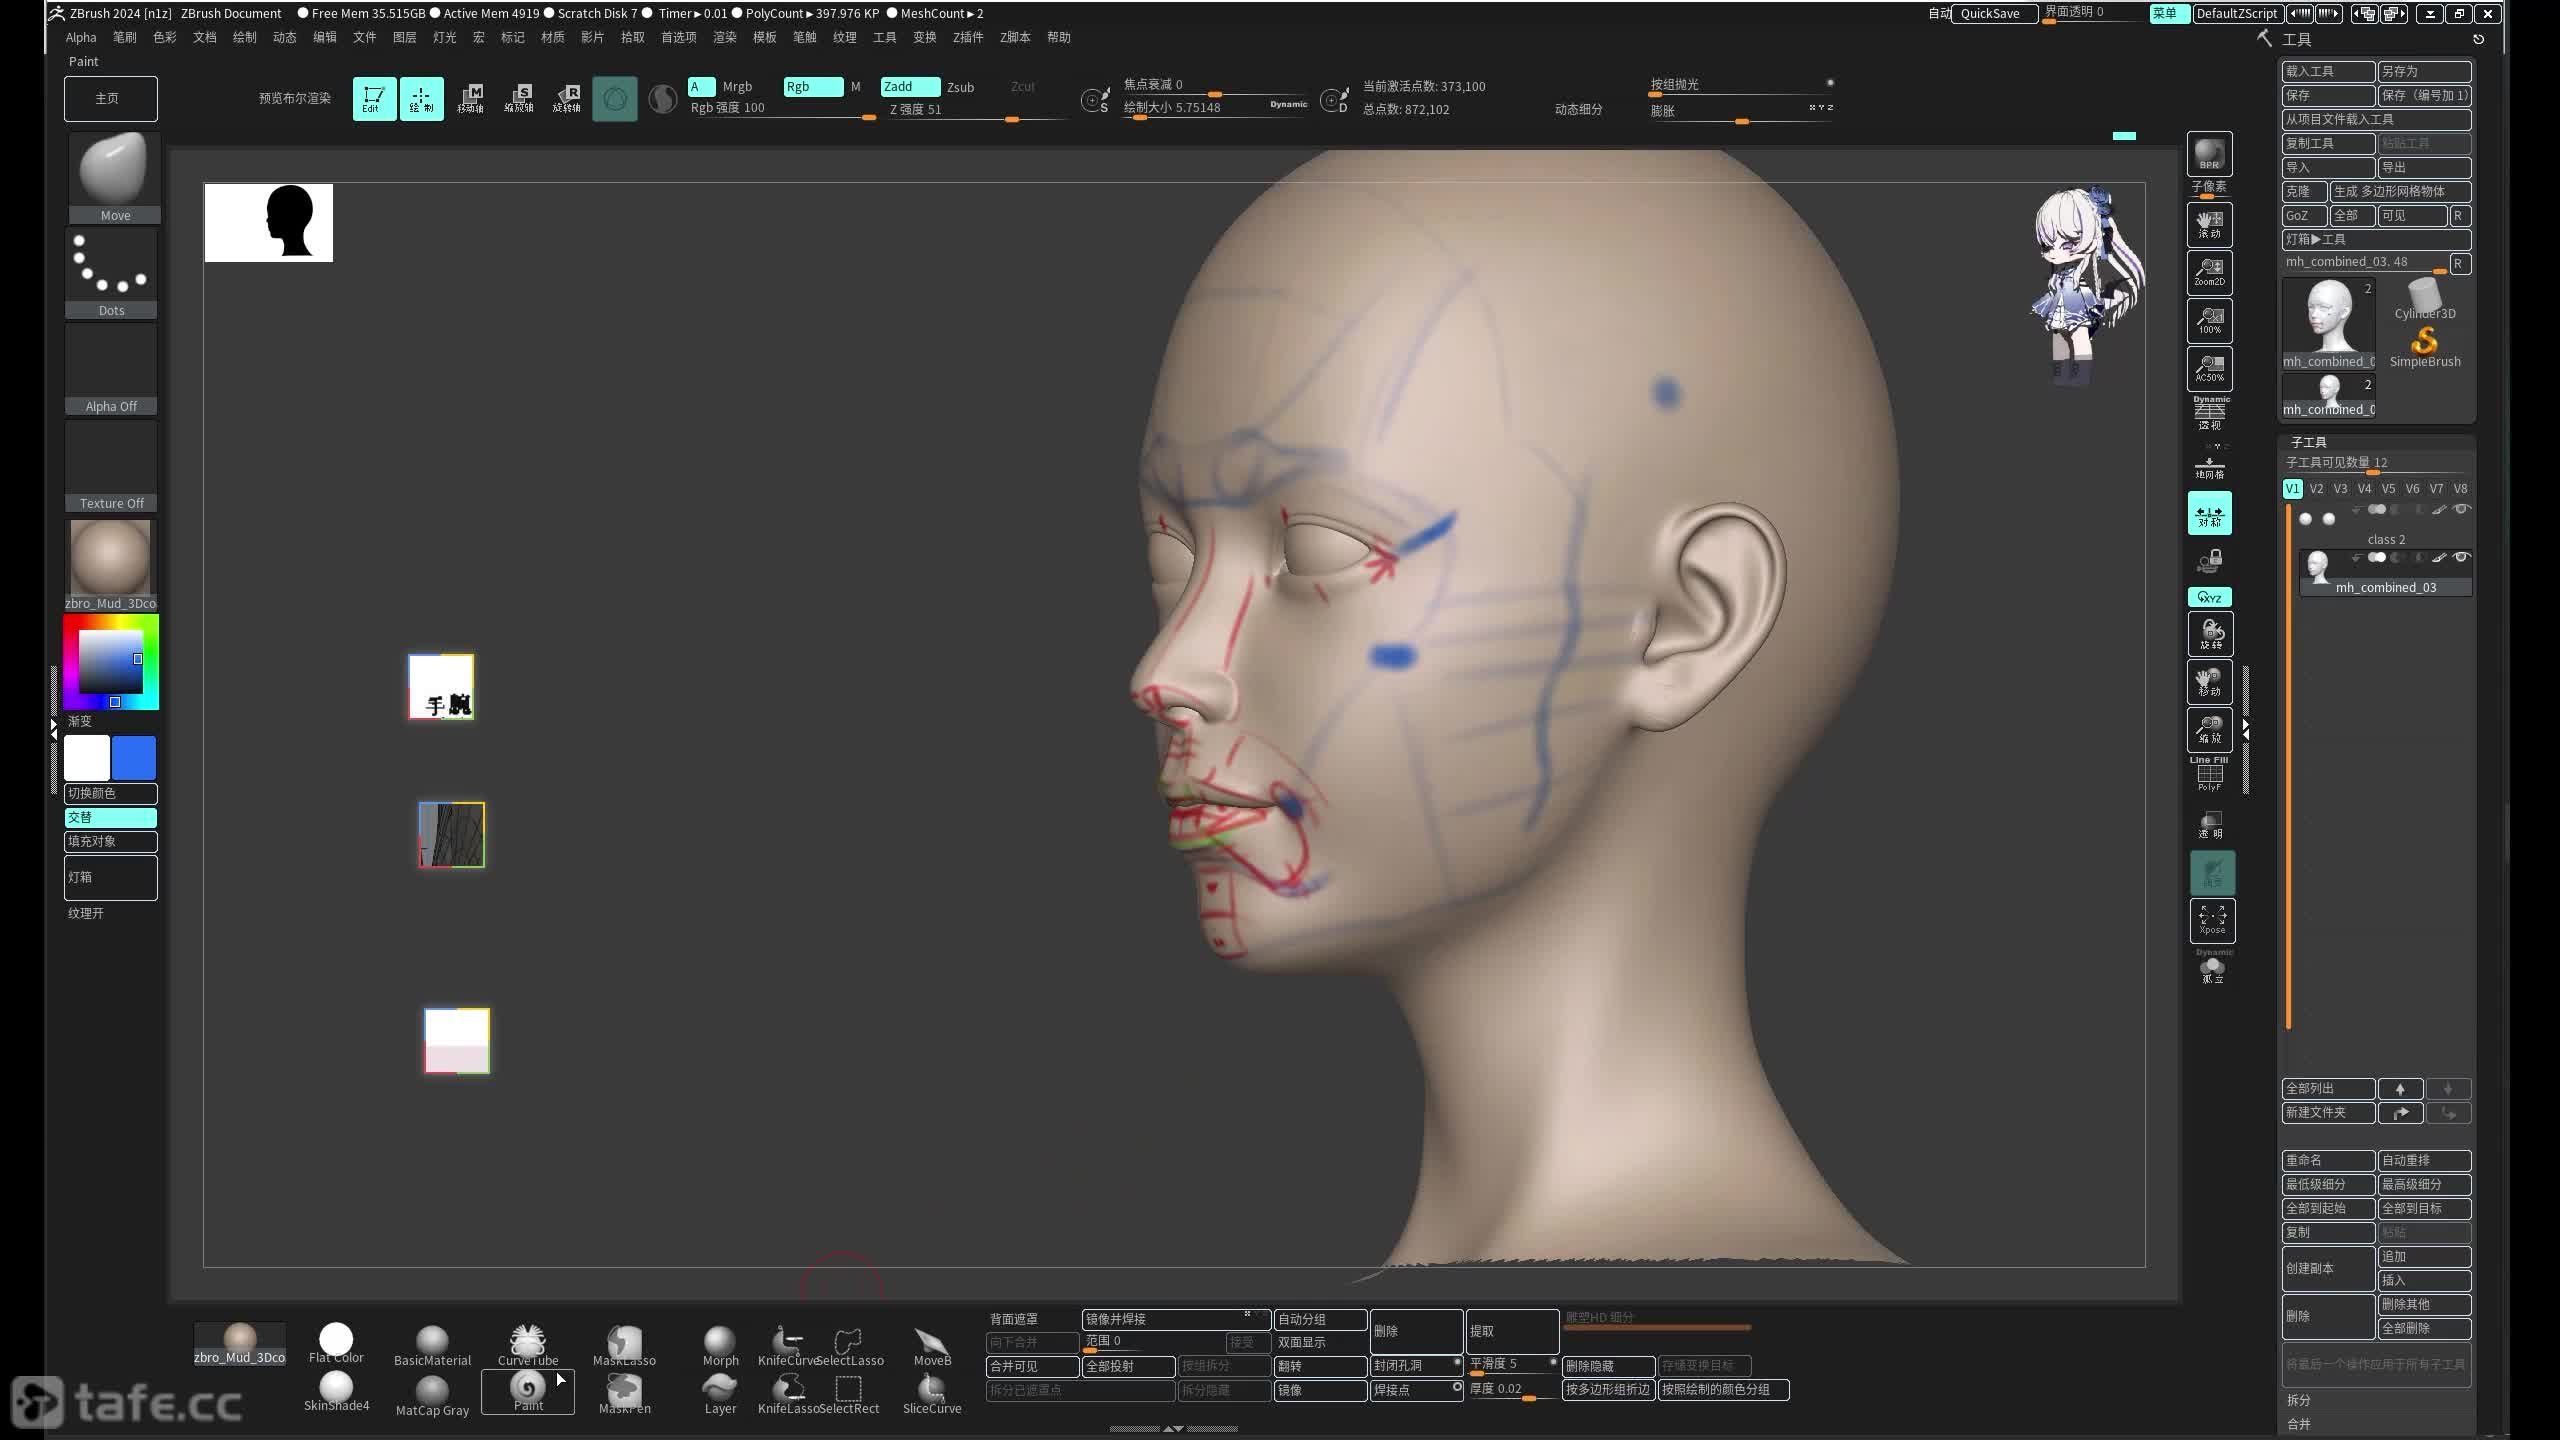
Task: Click the GoZ button
Action: click(2303, 215)
